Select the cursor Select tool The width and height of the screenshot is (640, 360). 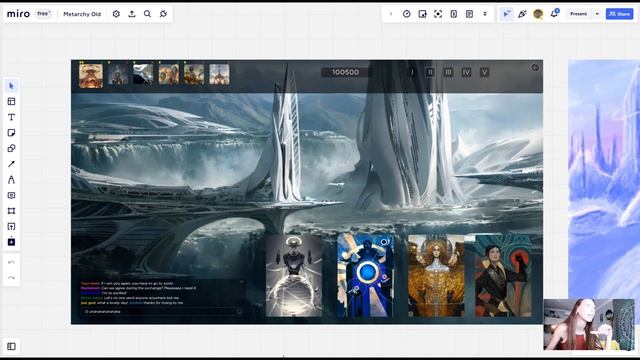11,86
